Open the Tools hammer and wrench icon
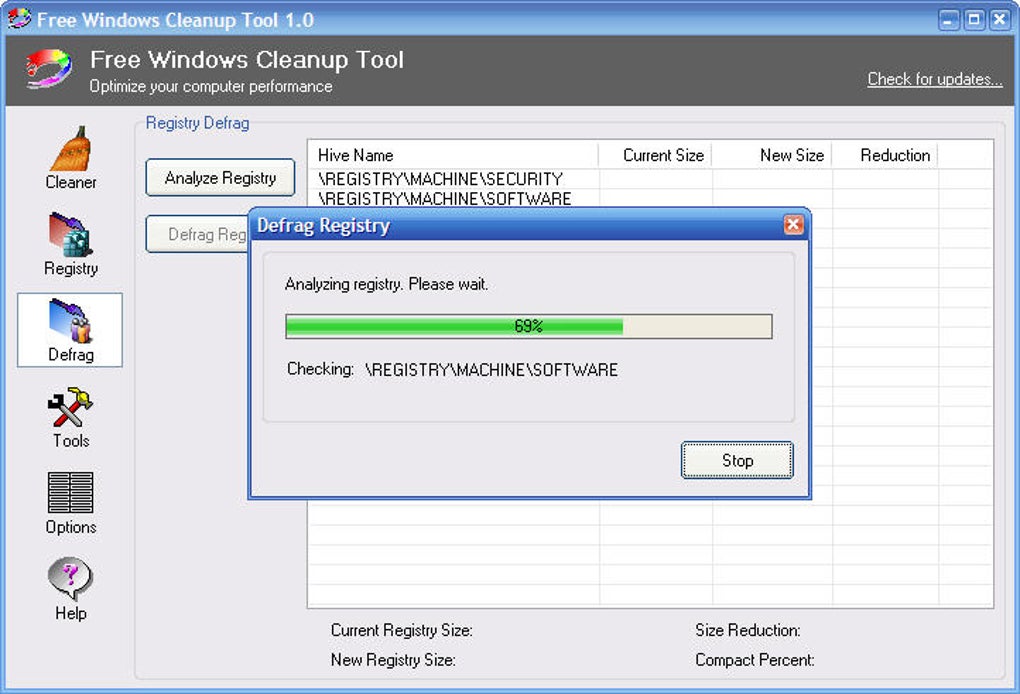 coord(70,407)
